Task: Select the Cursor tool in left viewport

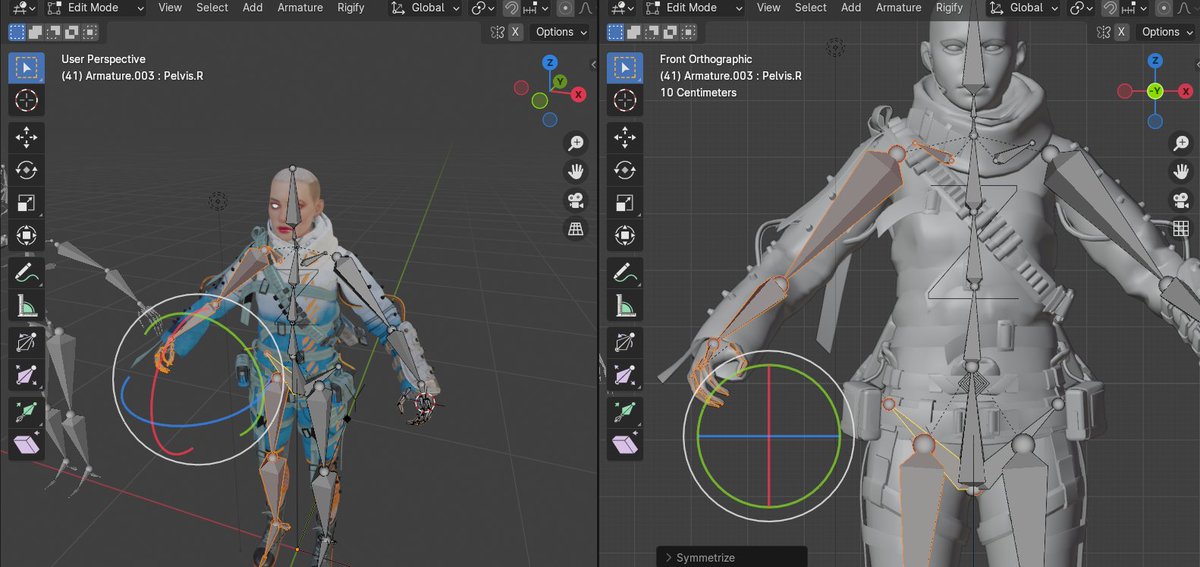Action: coord(26,101)
